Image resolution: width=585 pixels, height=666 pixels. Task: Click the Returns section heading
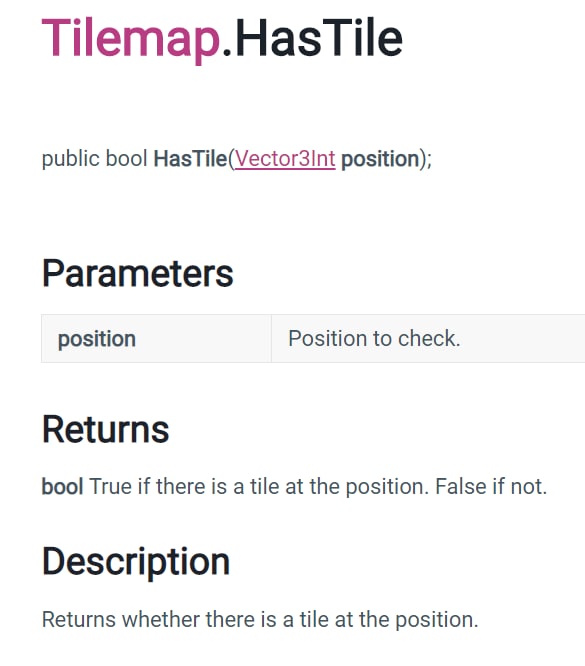105,429
